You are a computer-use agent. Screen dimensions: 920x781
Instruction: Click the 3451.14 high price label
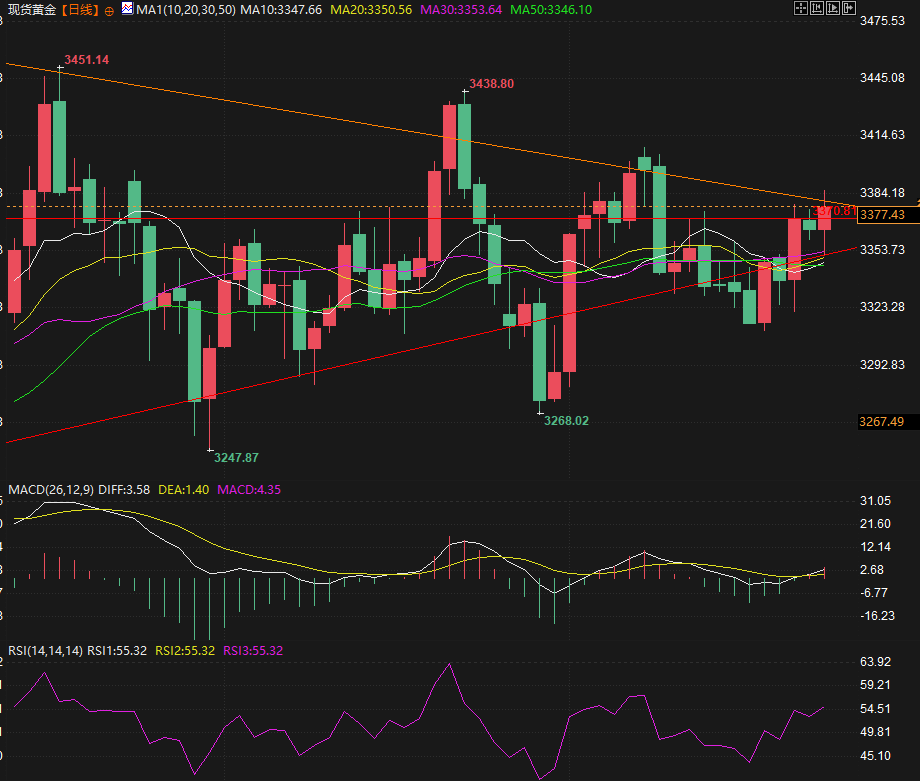click(86, 60)
